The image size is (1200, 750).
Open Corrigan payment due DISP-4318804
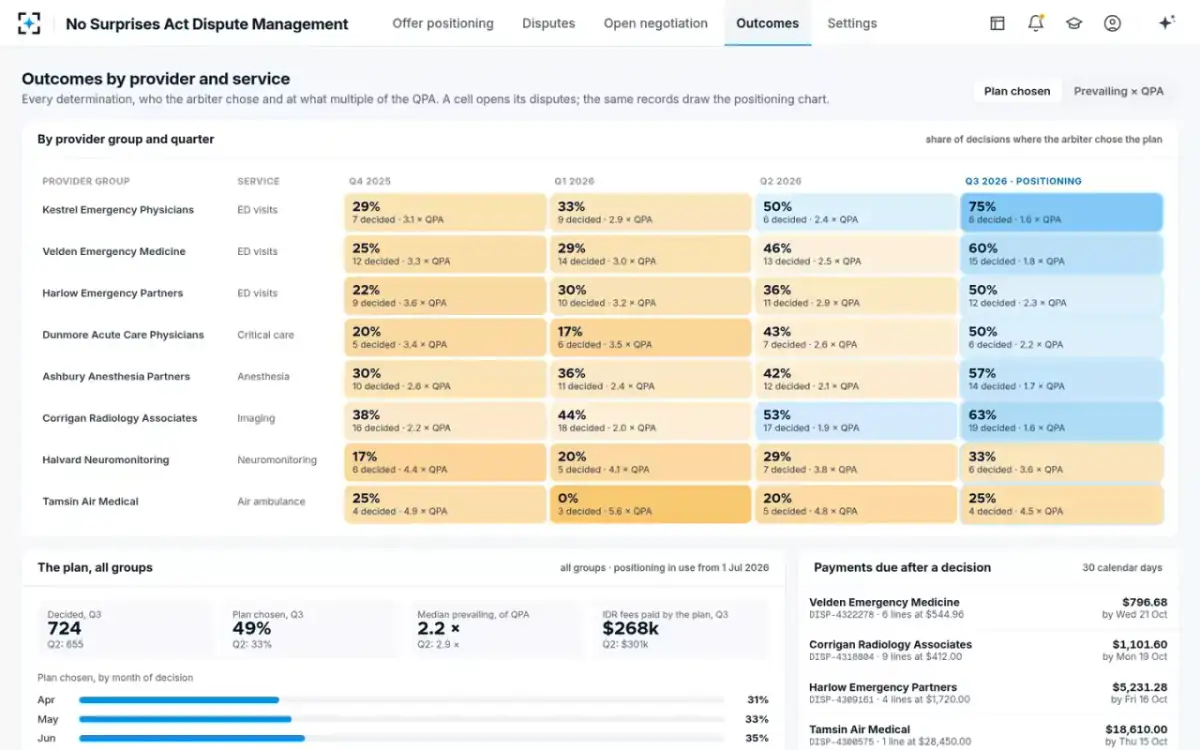[x=988, y=651]
